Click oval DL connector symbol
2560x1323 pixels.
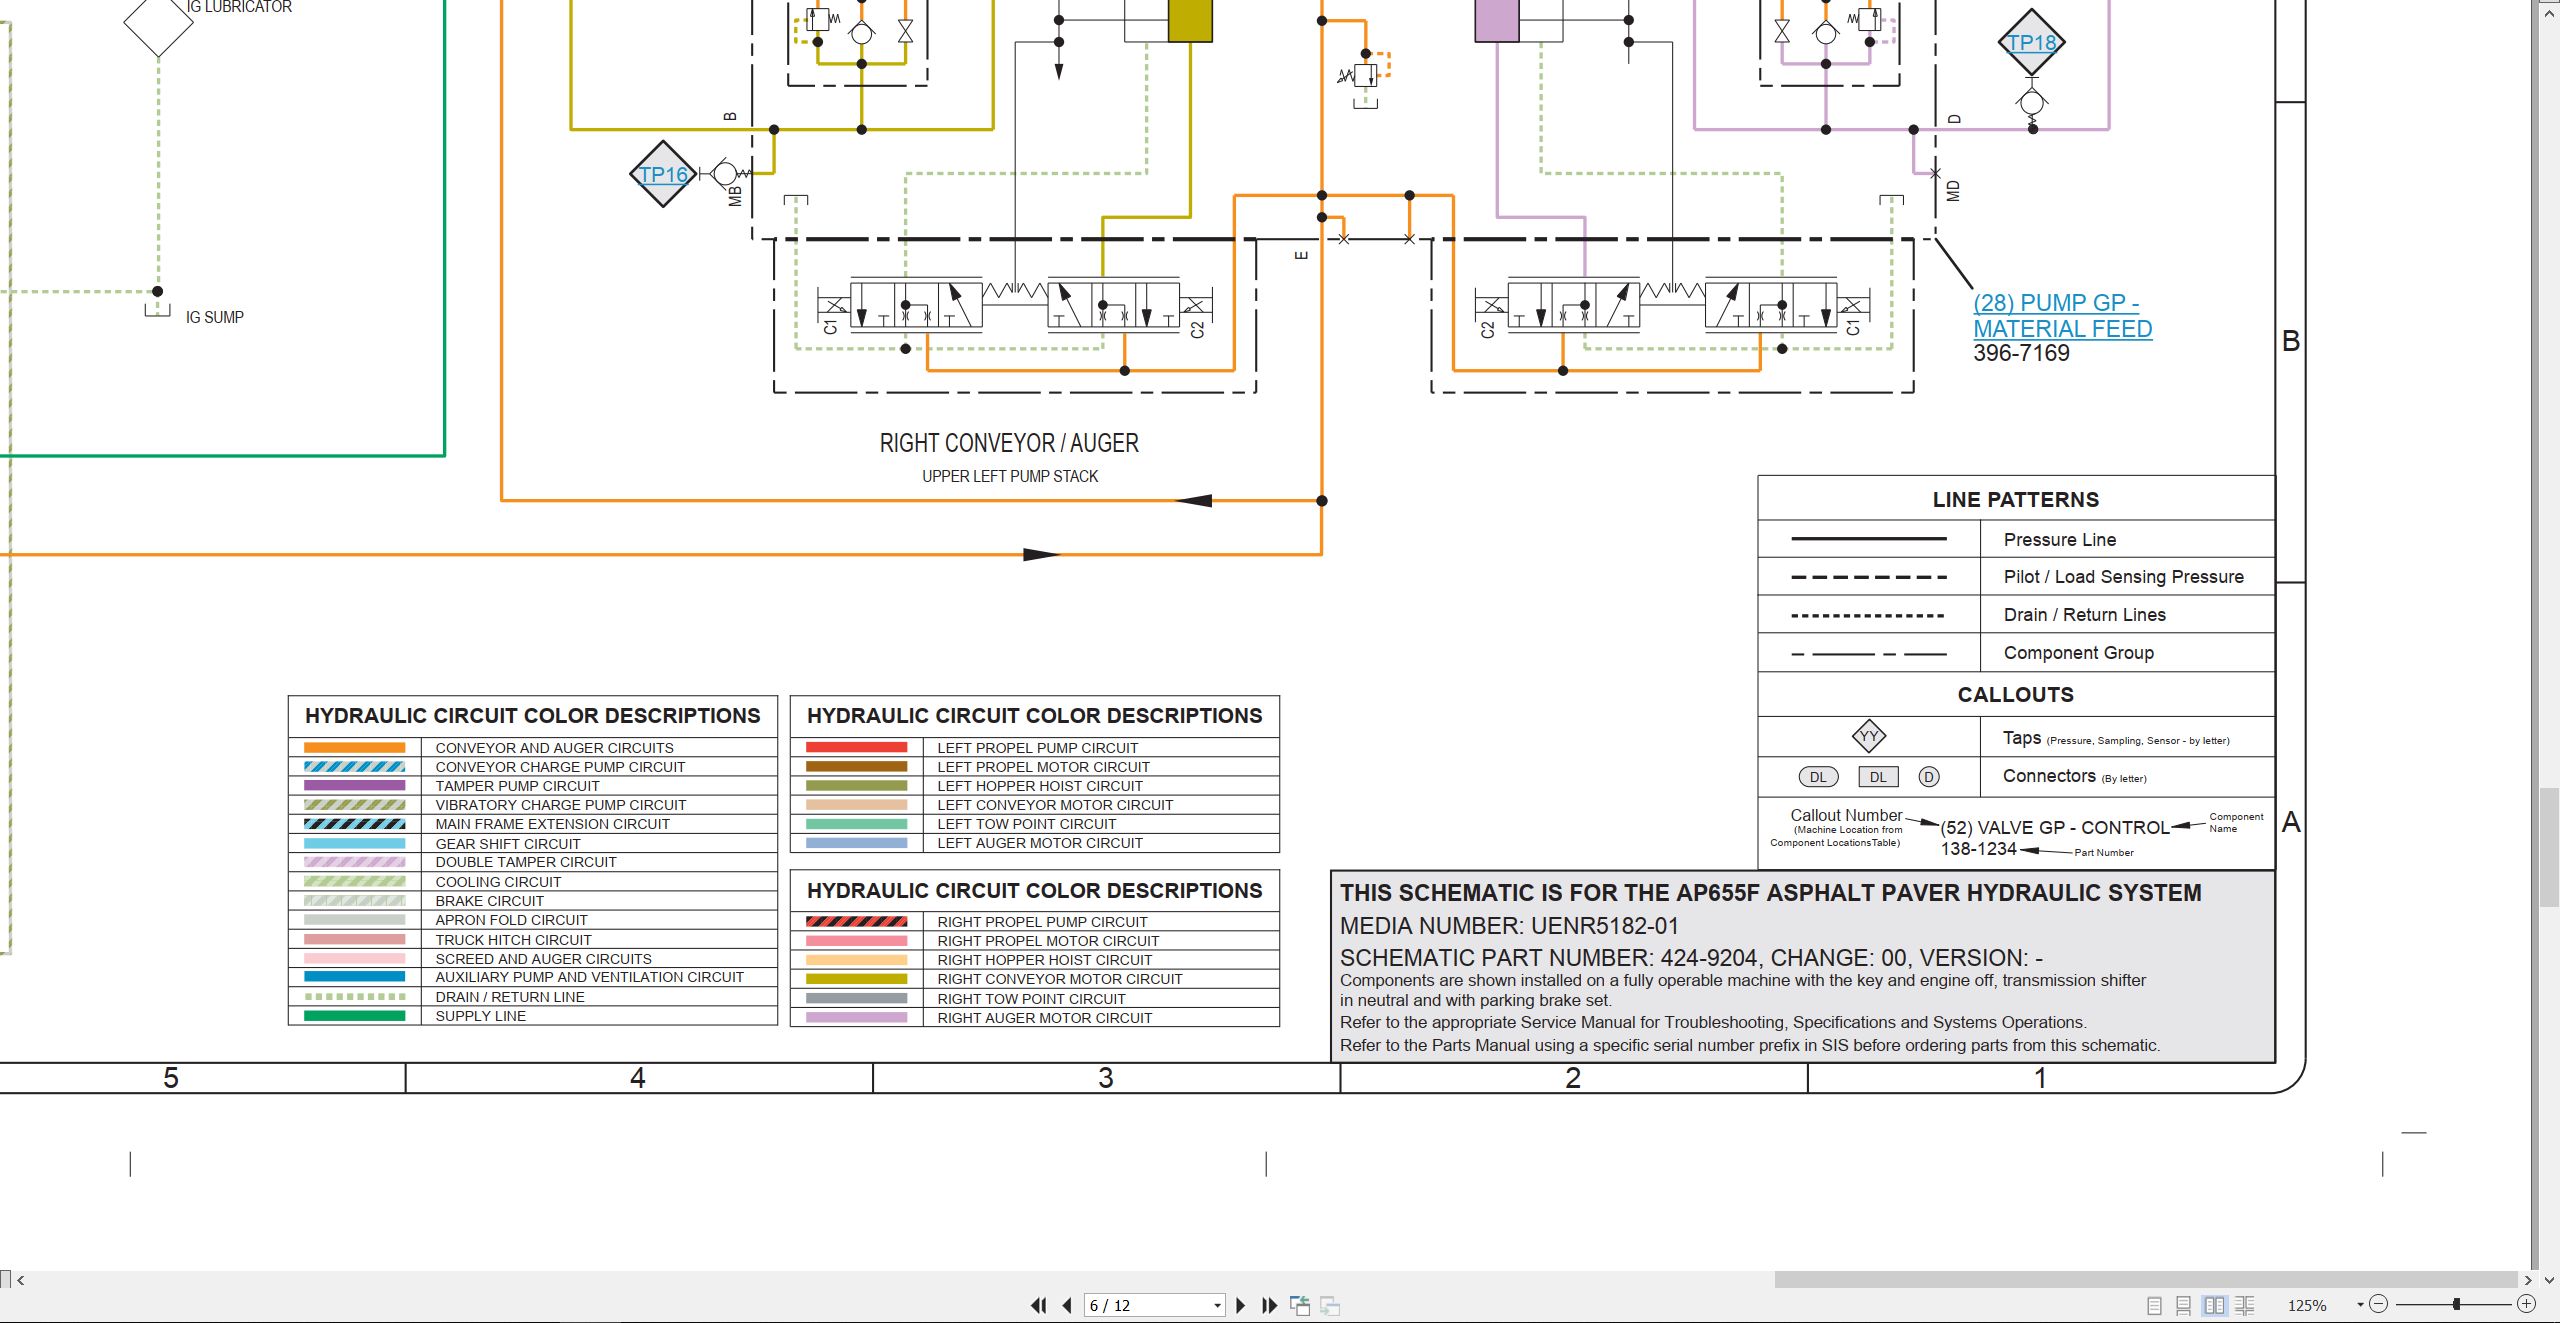[1818, 777]
